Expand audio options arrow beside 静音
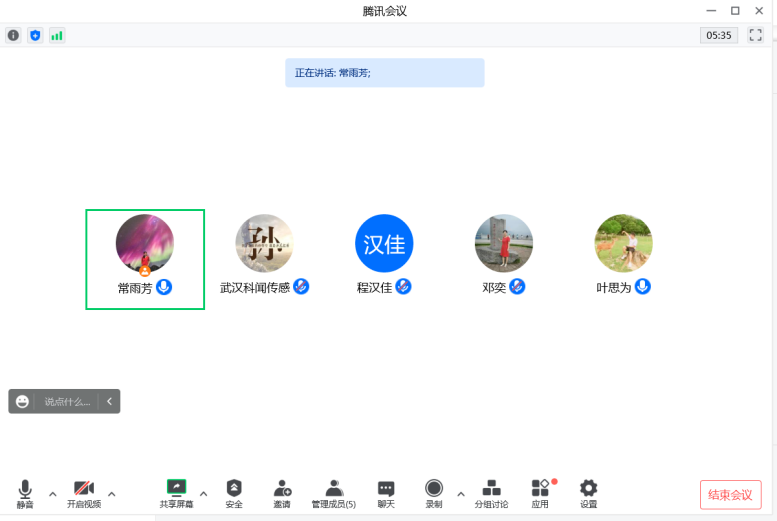777x521 pixels. click(52, 493)
